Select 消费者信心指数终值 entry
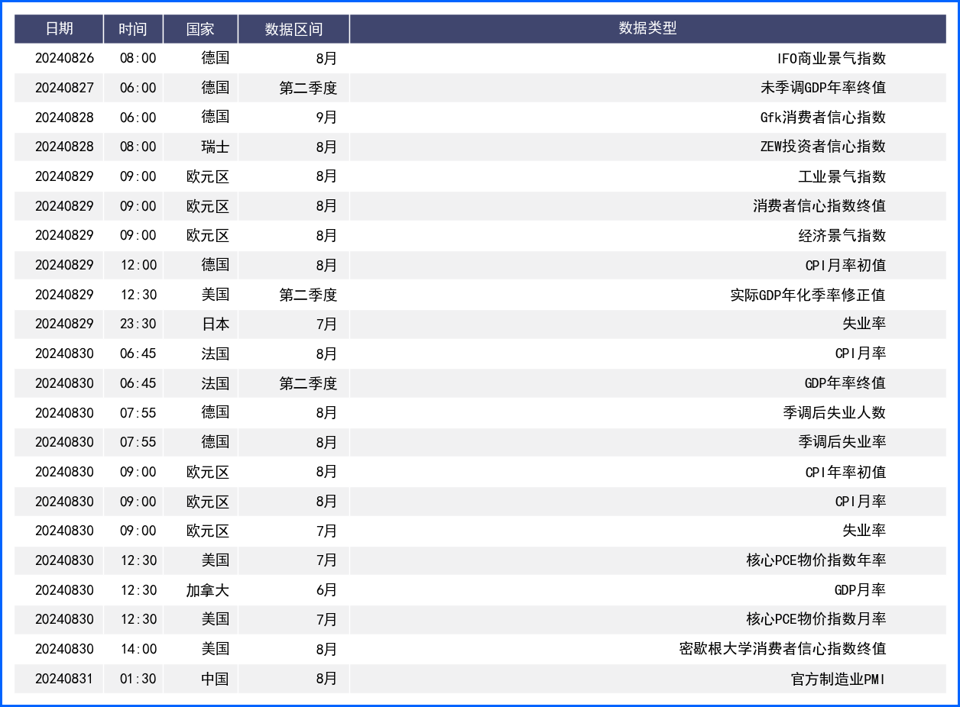 click(819, 206)
